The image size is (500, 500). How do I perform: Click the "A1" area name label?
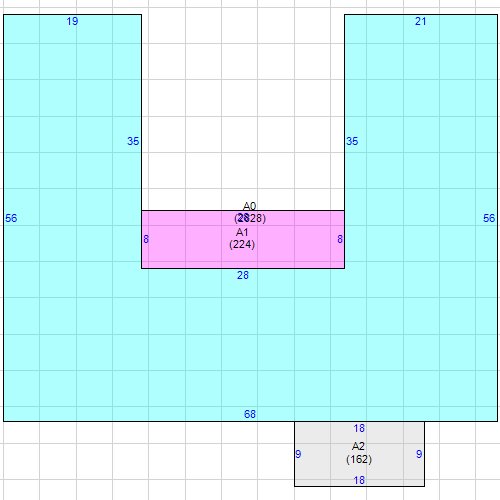point(242,232)
